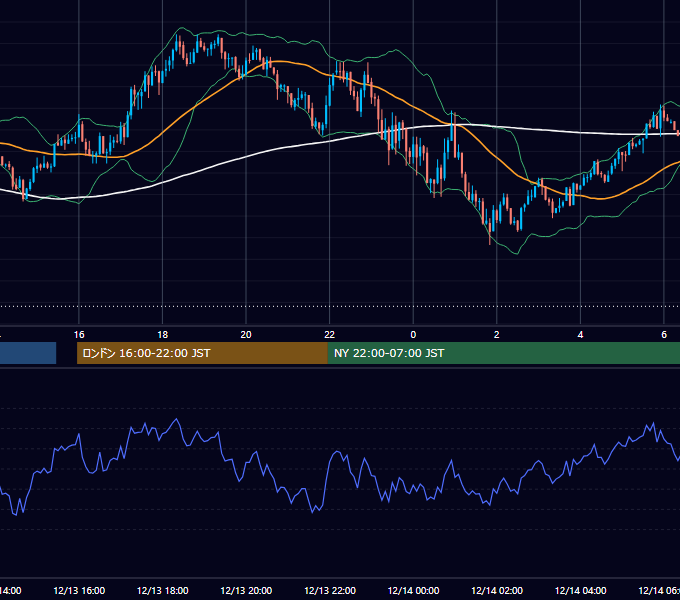
Task: Click the 22 hour axis label
Action: (330, 334)
